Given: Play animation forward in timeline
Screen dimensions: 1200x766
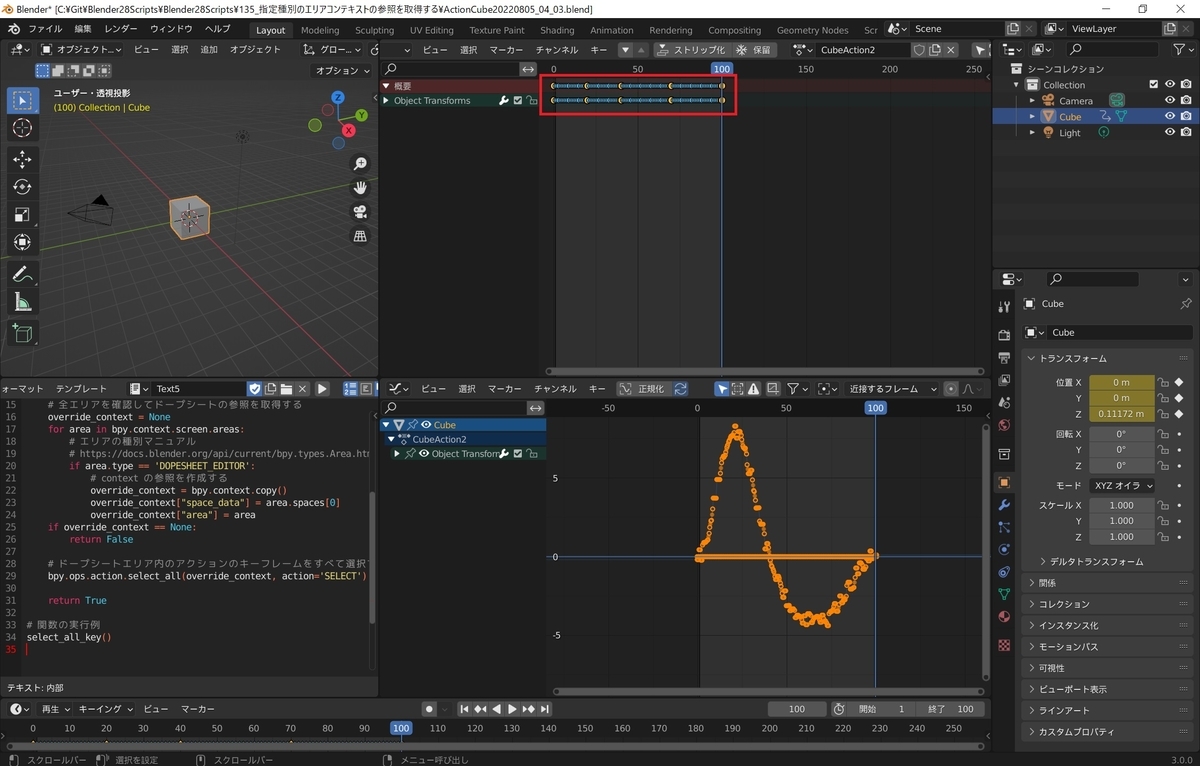Looking at the screenshot, I should click(513, 709).
